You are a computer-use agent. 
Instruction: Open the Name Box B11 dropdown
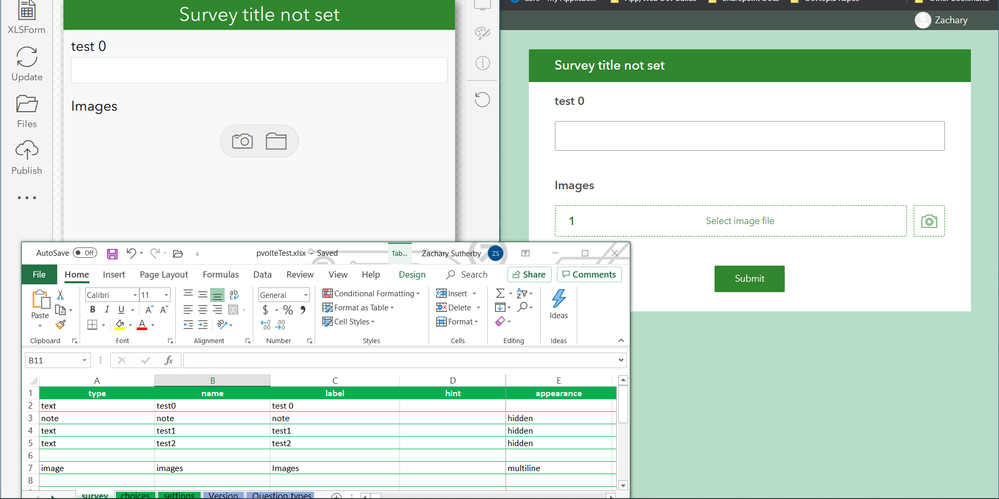(85, 361)
